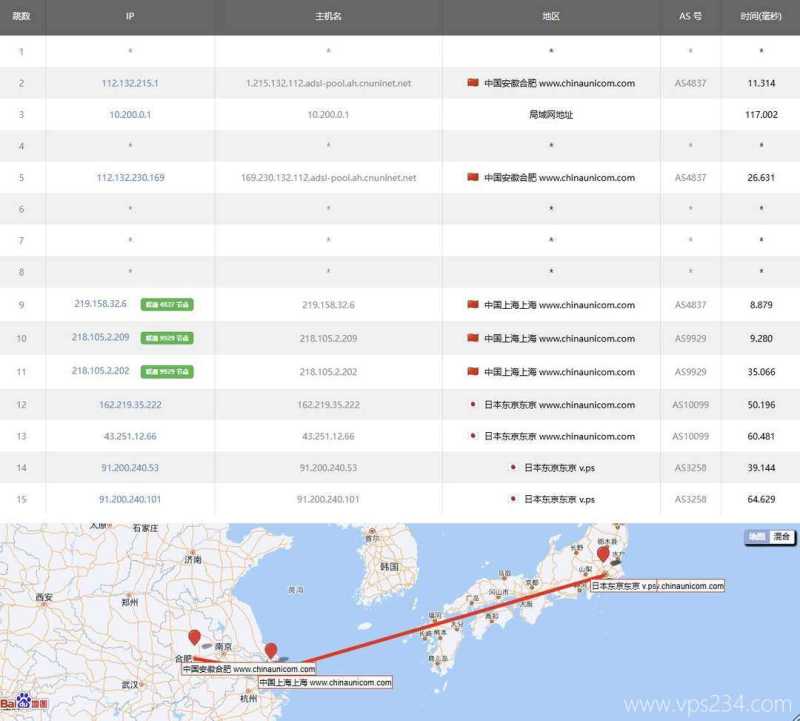Click the 时间(毫秒) column header
800x721 pixels.
761,17
